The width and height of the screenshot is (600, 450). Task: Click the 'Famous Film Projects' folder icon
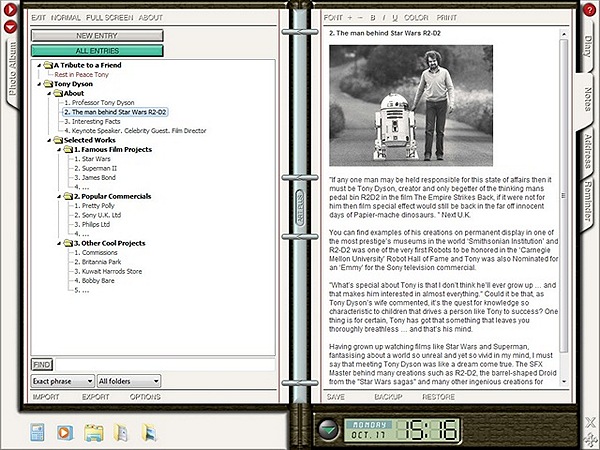[68, 149]
